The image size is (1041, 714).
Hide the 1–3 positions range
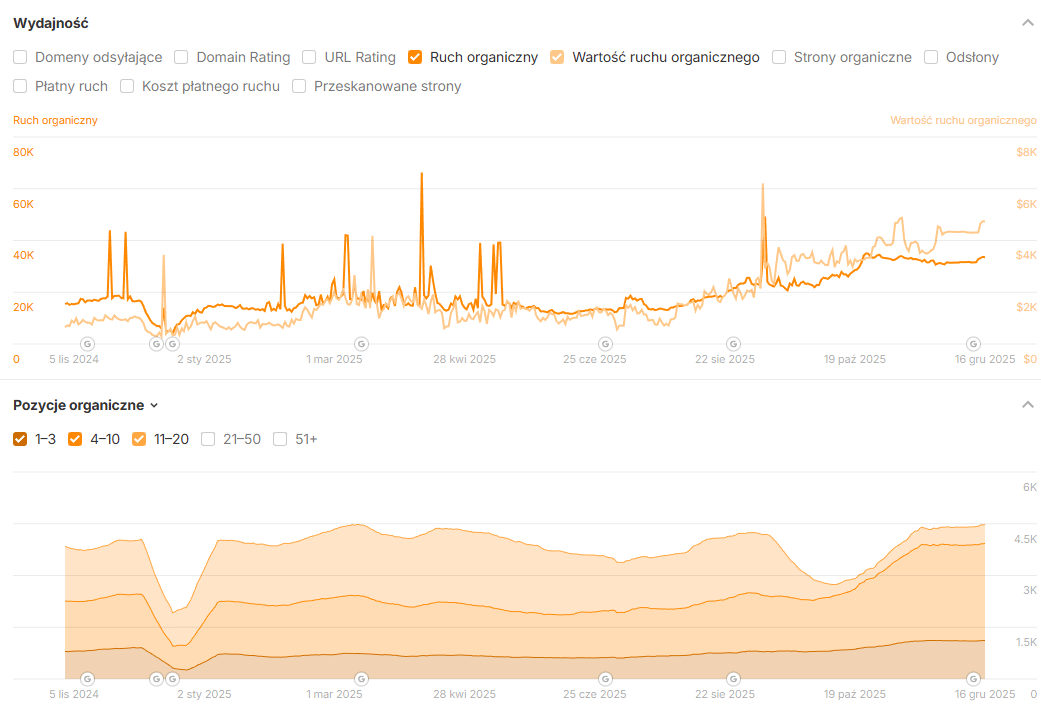pos(20,439)
